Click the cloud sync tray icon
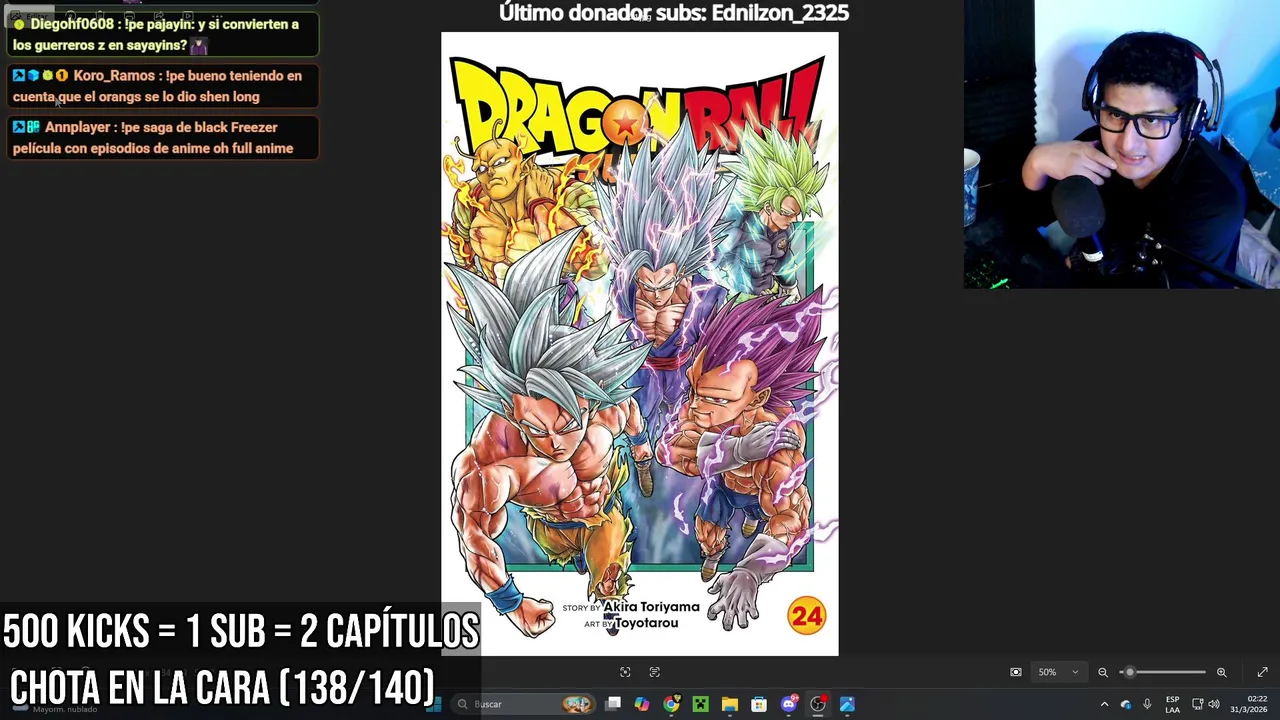Viewport: 1280px width, 720px height. pyautogui.click(x=1126, y=704)
